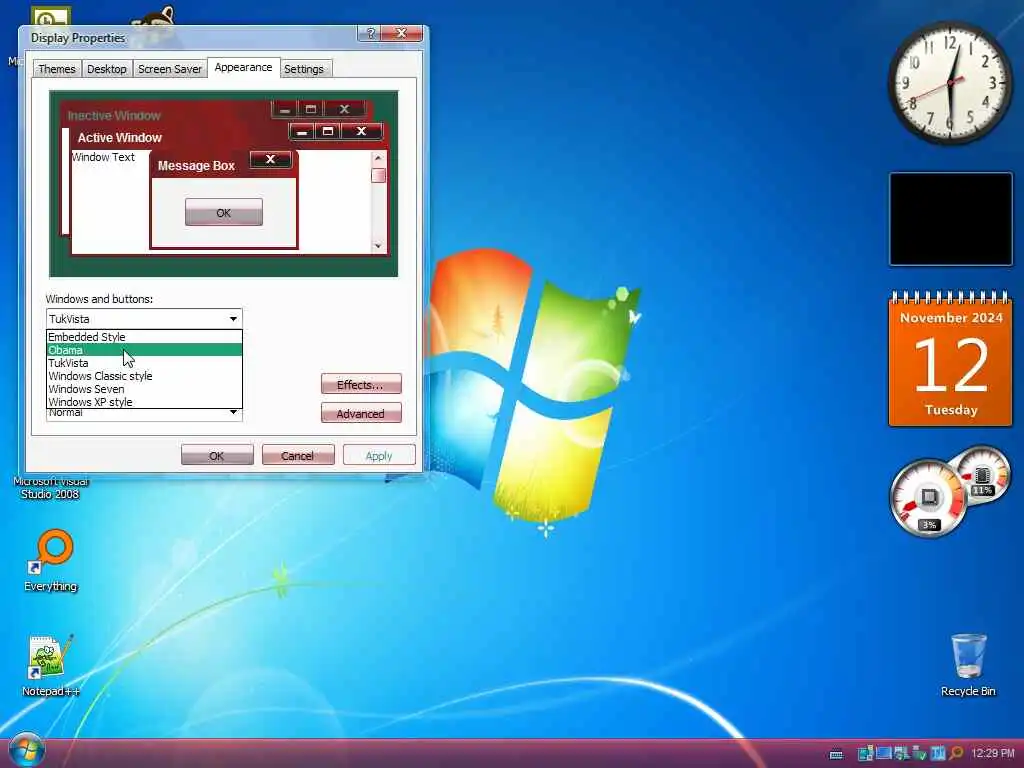Select the Windows Seven style option
This screenshot has height=768, width=1024.
(144, 389)
